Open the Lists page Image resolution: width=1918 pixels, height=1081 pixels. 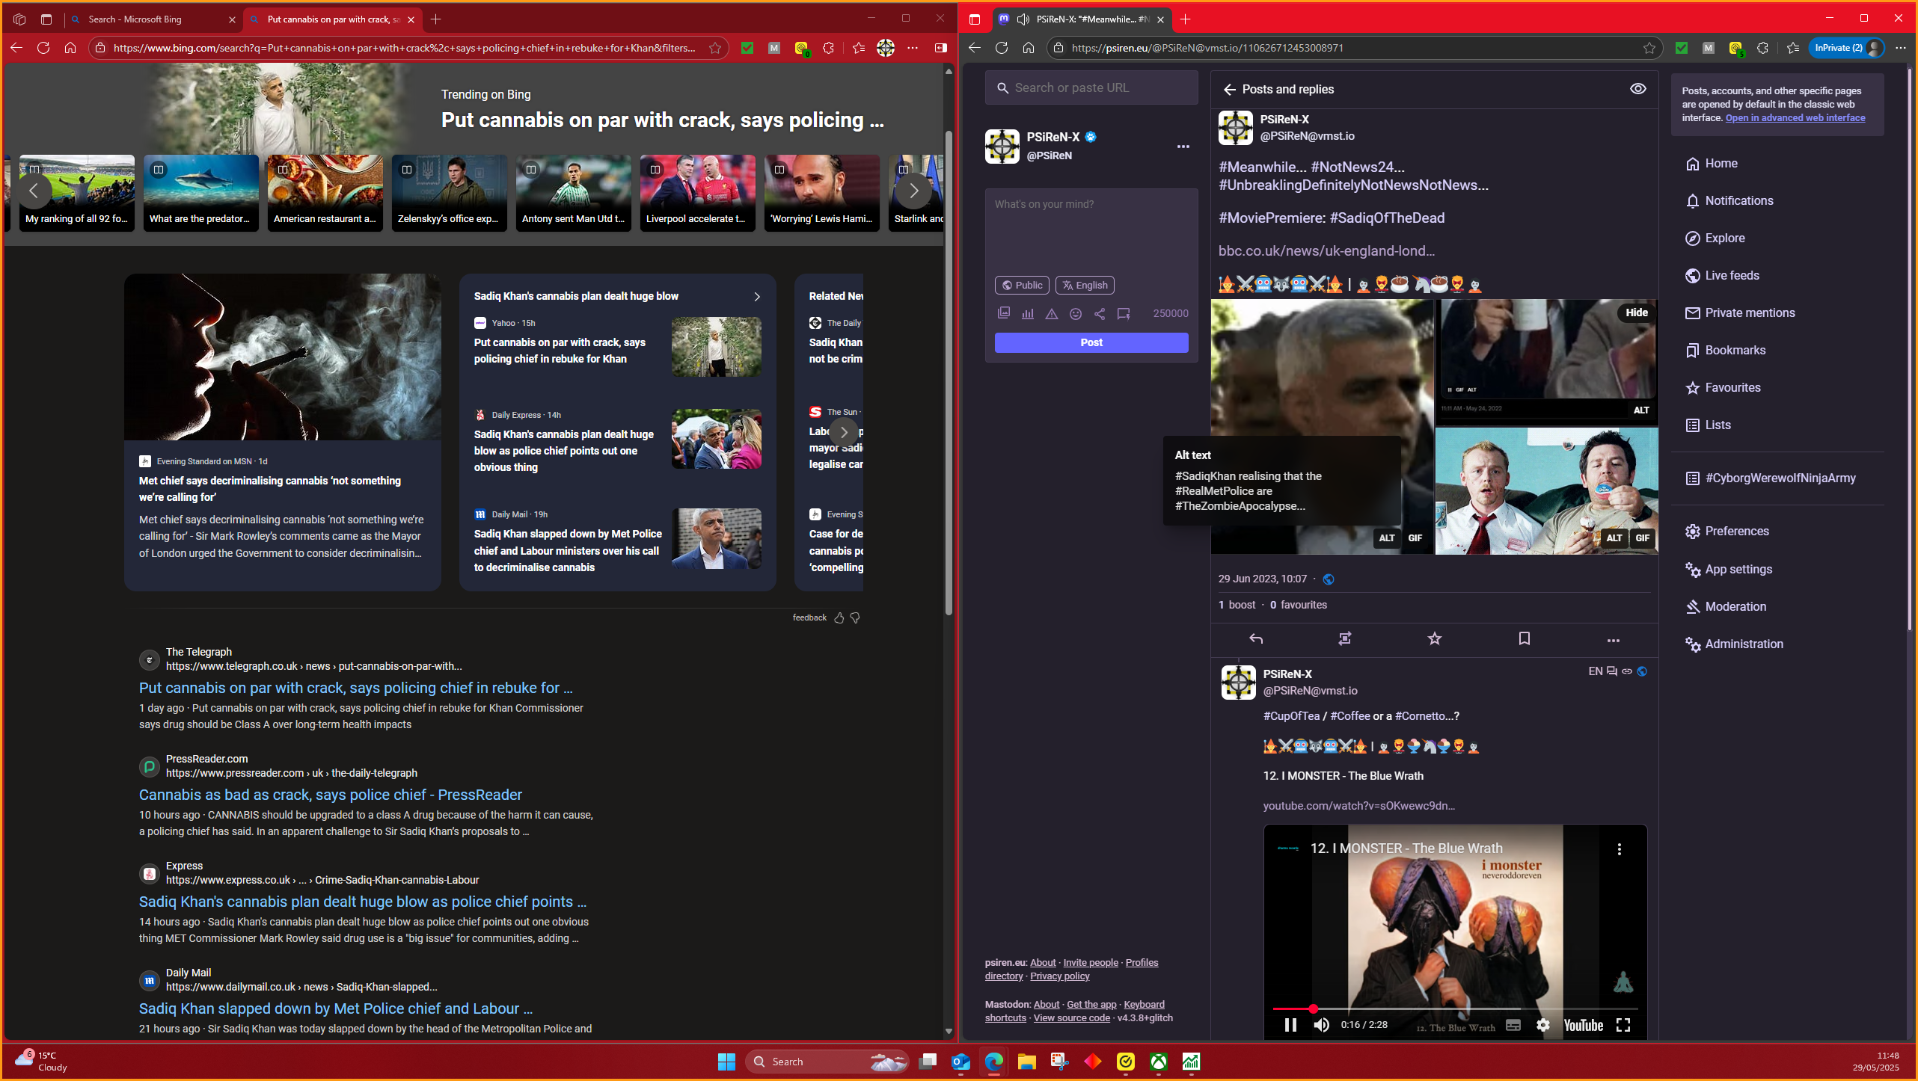(x=1708, y=425)
